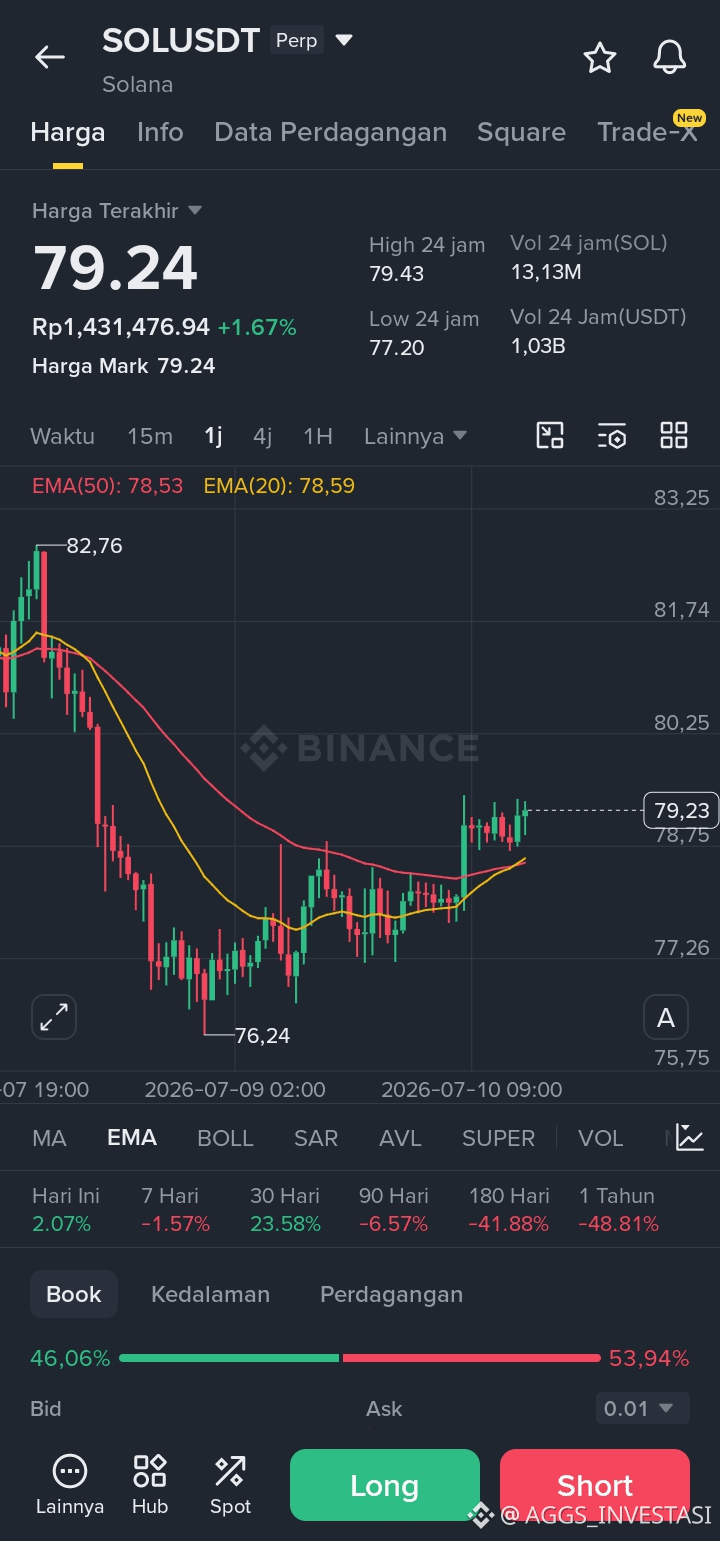Tap the Perp contract label
This screenshot has width=720, height=1541.
coord(296,40)
